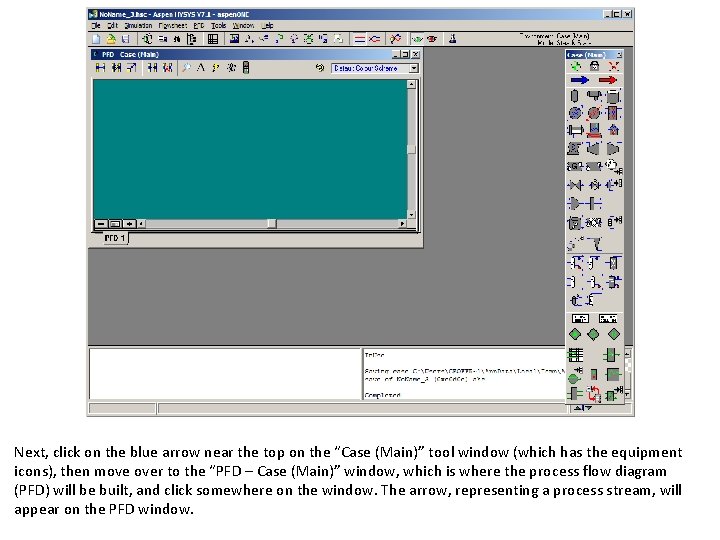Open the Window menu
Viewport: 720px width, 540px height.
[x=243, y=26]
